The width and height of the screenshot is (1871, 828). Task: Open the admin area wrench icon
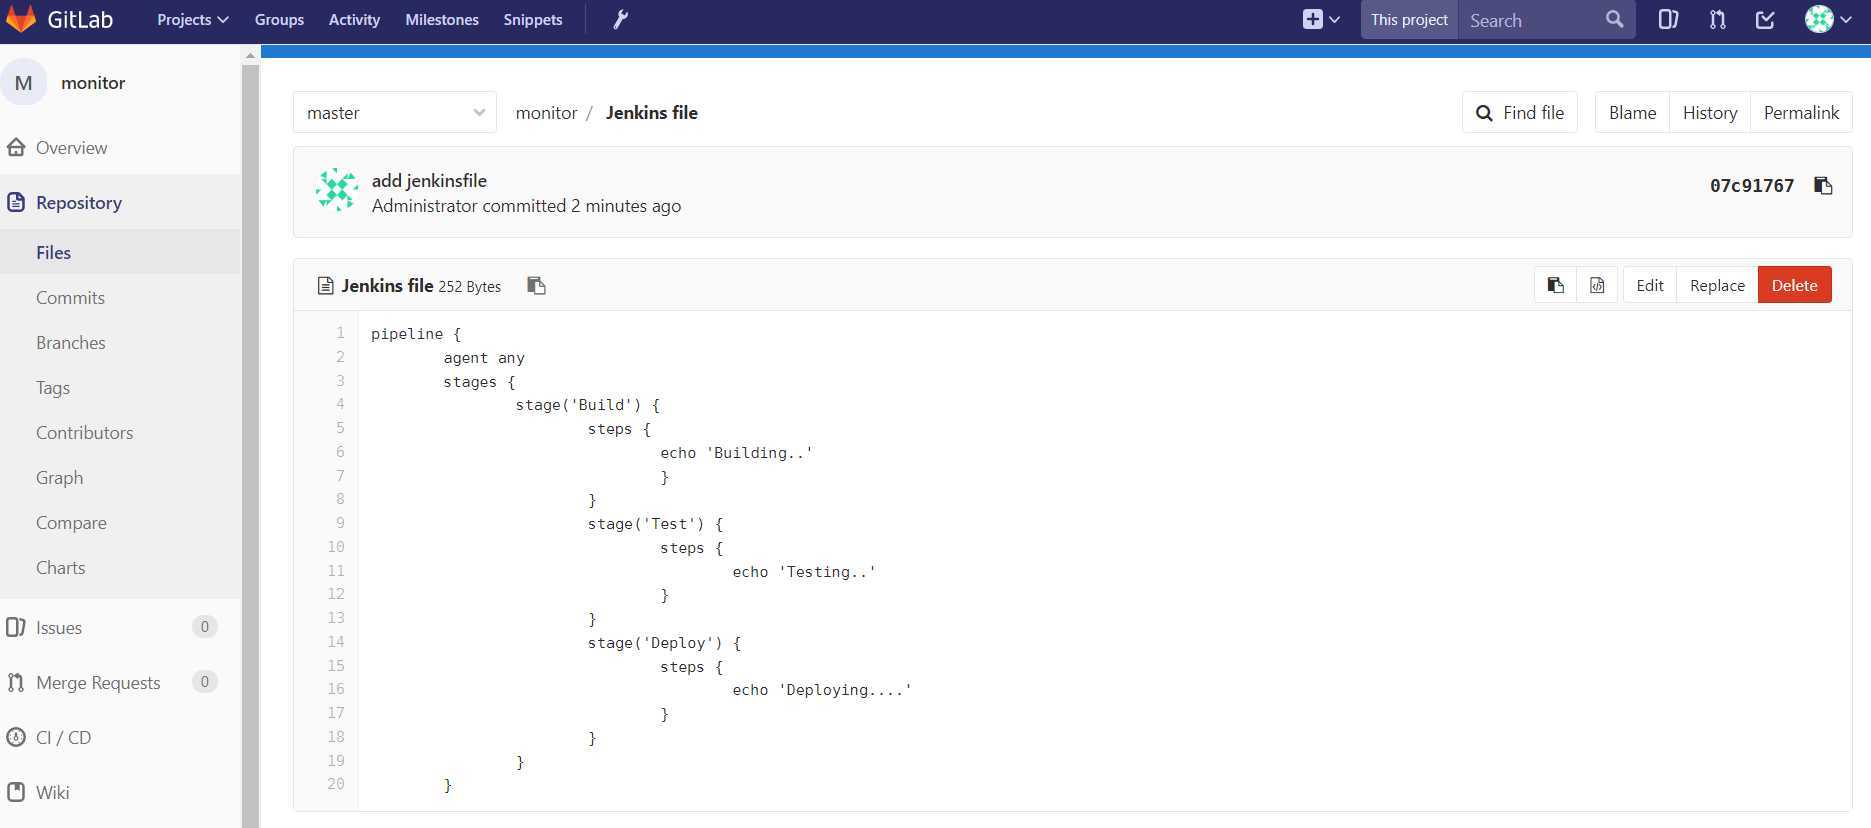point(620,20)
